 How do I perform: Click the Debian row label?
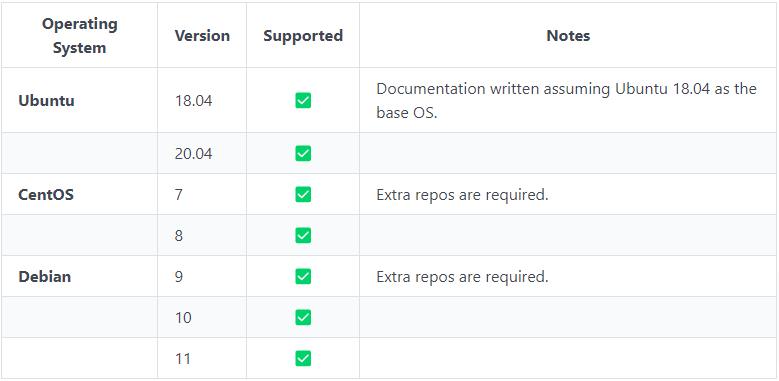point(45,276)
